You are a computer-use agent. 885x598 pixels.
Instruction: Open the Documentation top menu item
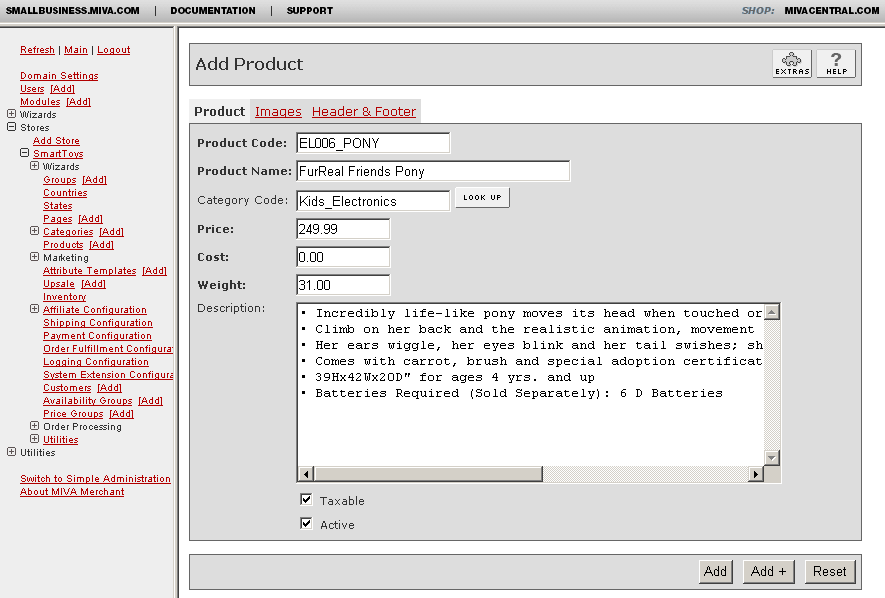tap(213, 11)
